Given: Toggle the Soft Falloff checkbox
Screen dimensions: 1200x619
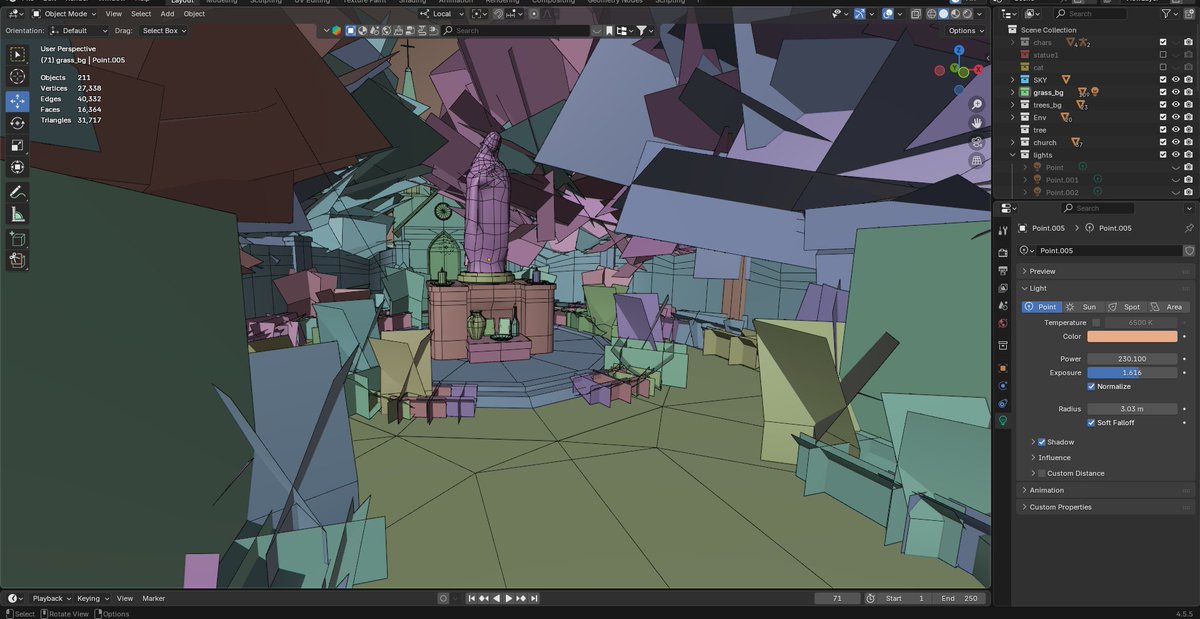Looking at the screenshot, I should coord(1092,422).
